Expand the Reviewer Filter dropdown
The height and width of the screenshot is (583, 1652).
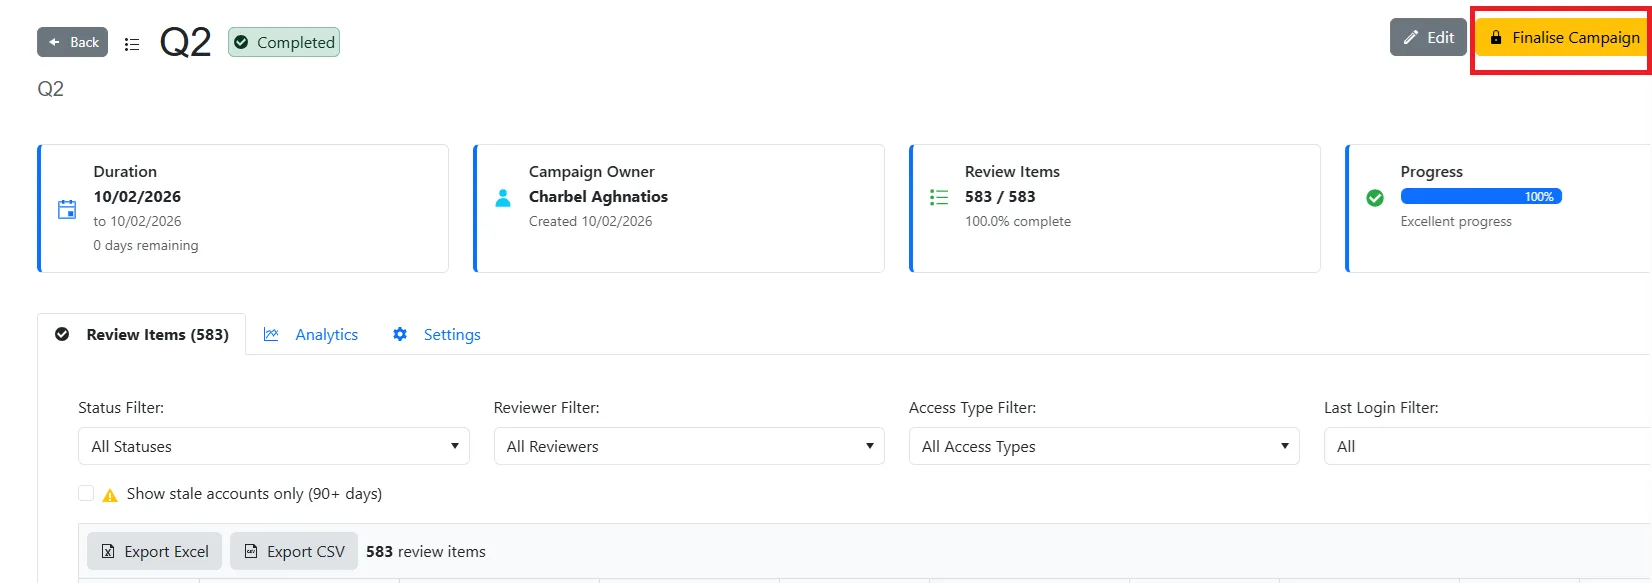point(688,446)
